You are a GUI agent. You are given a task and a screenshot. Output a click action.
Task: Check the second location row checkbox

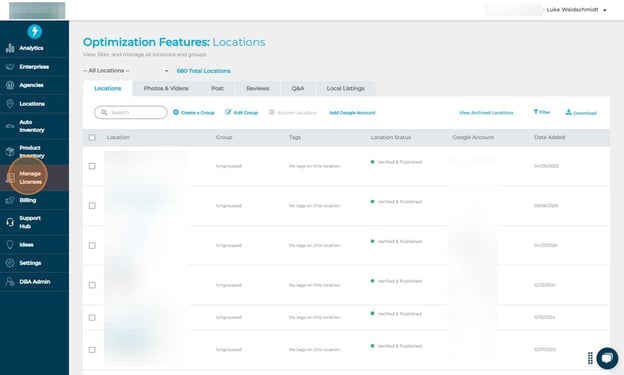click(x=92, y=206)
